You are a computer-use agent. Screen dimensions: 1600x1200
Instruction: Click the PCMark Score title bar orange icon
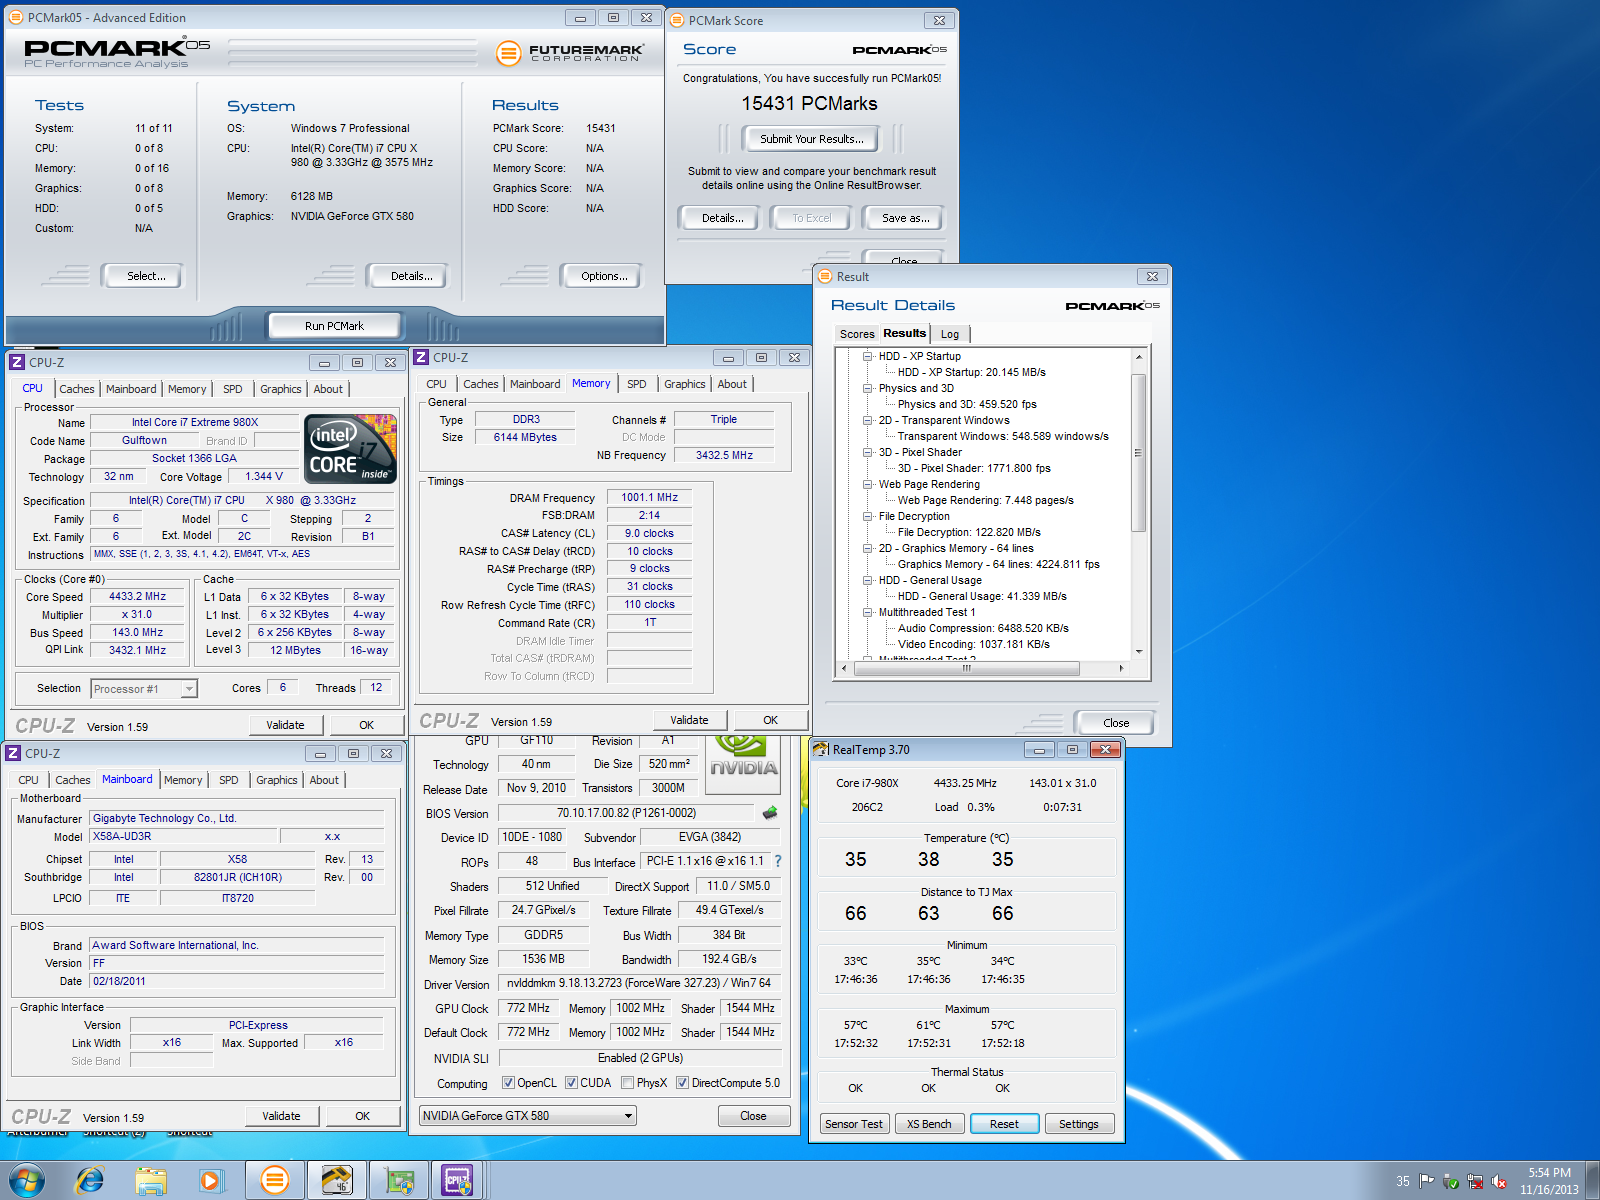point(677,20)
